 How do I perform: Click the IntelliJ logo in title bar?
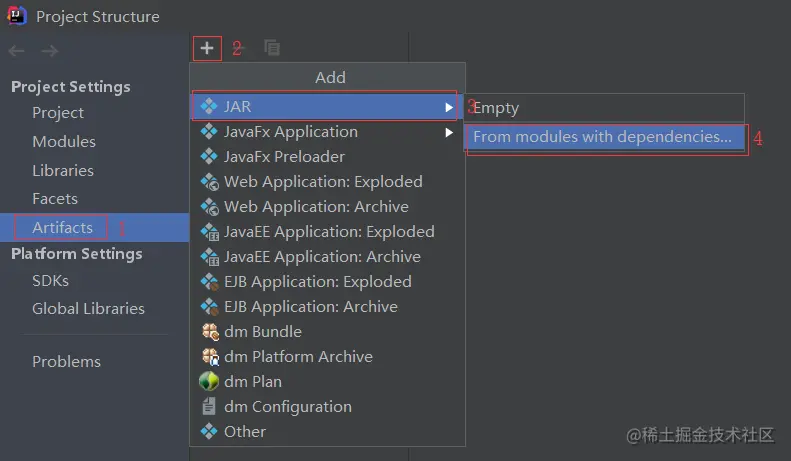point(16,16)
